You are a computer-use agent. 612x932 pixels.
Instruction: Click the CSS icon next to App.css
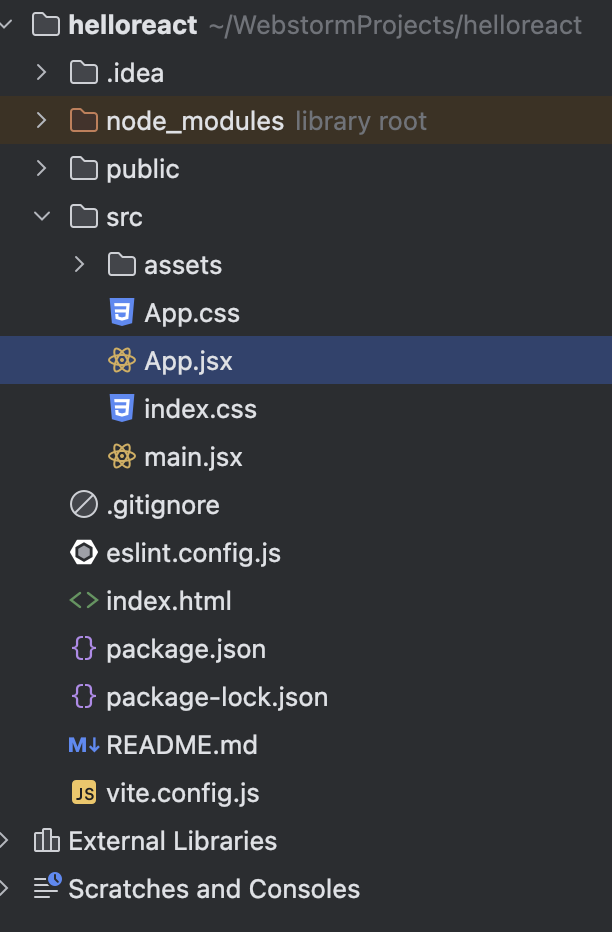[x=122, y=313]
